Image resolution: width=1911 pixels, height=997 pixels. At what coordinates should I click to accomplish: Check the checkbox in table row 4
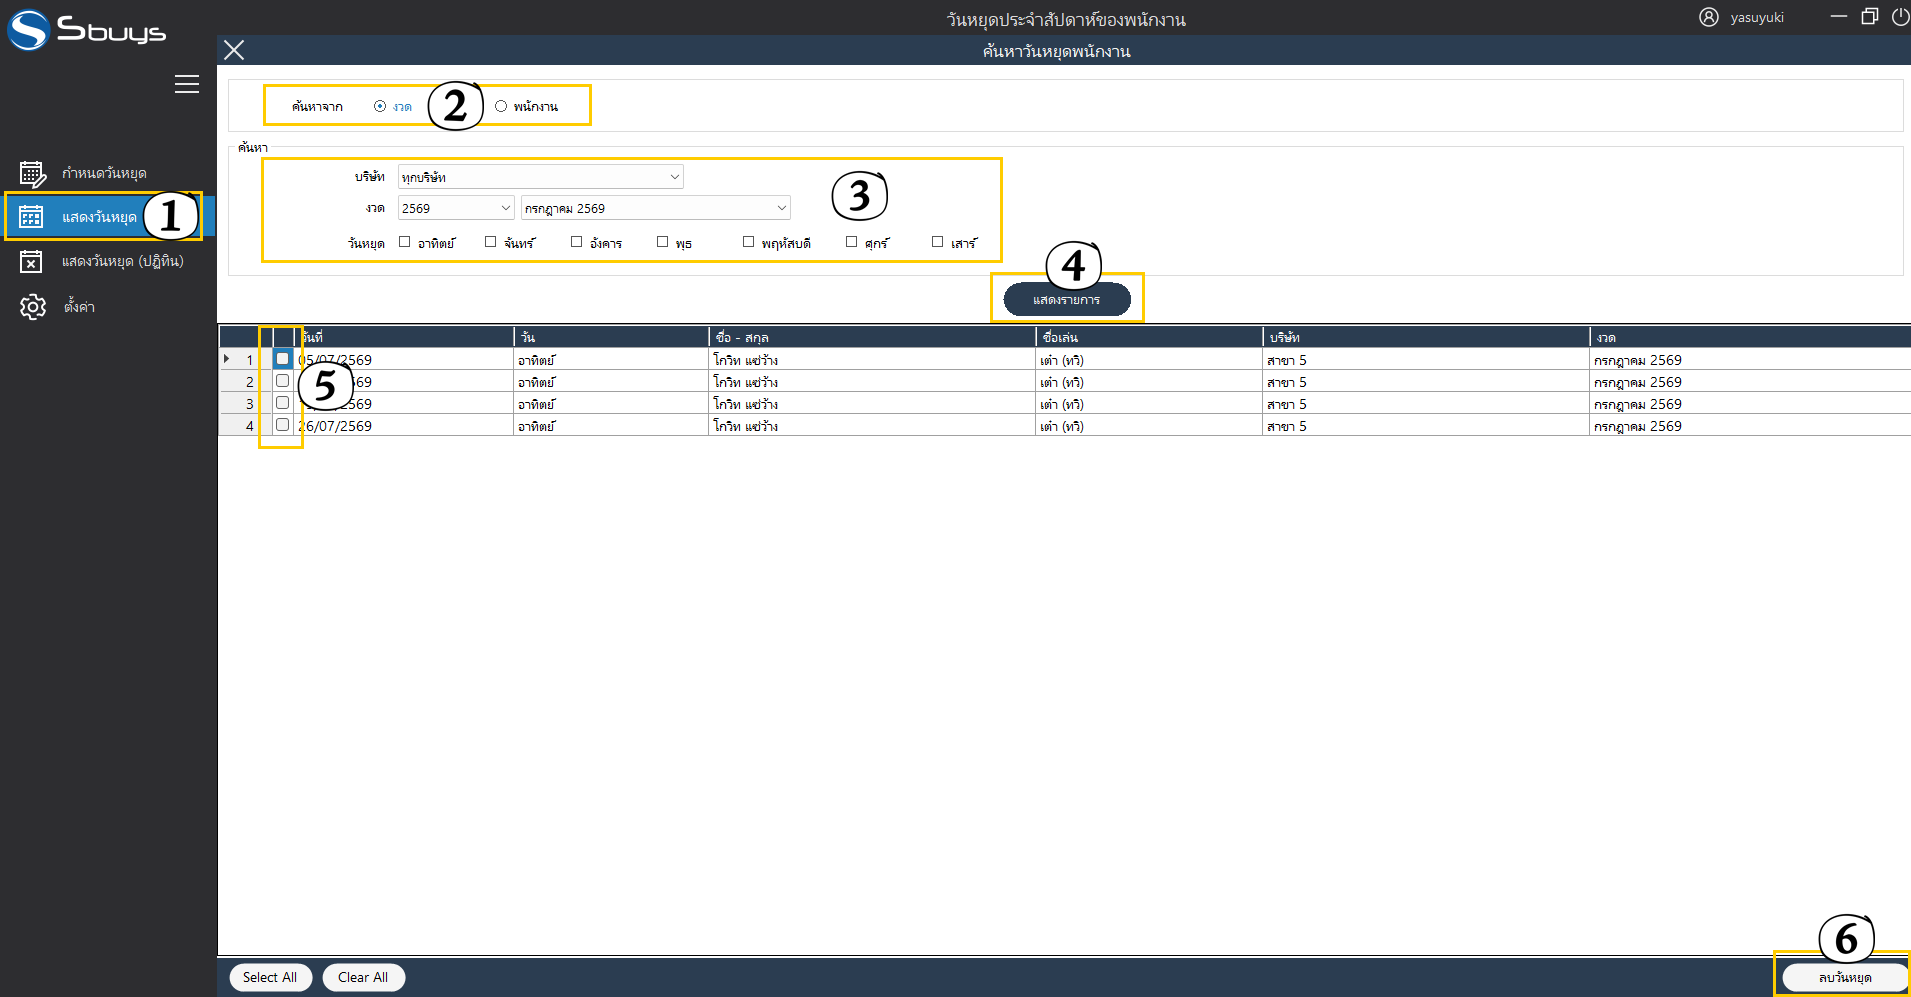tap(283, 425)
